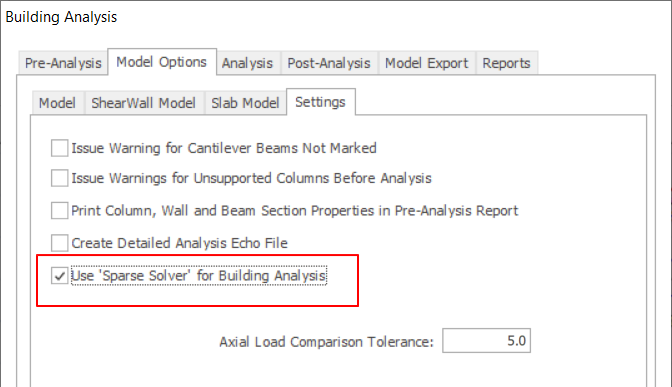
Task: Select the Settings sub-tab
Action: click(x=320, y=102)
